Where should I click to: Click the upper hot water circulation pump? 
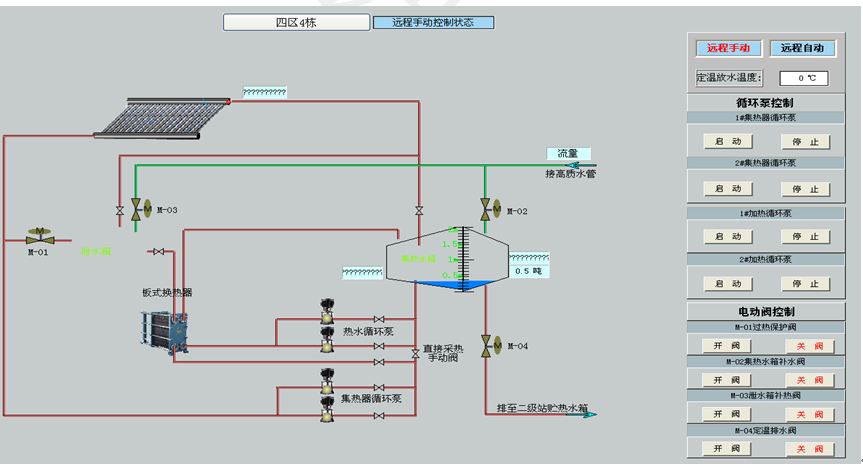tap(326, 309)
